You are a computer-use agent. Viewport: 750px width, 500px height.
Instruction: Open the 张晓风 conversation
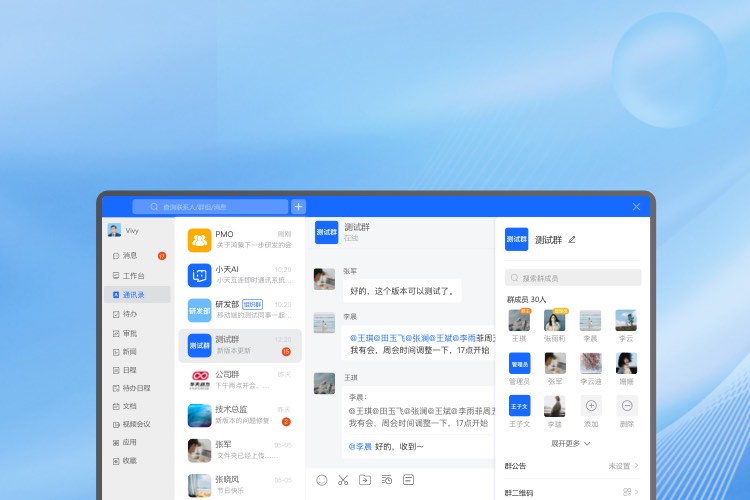tap(240, 486)
